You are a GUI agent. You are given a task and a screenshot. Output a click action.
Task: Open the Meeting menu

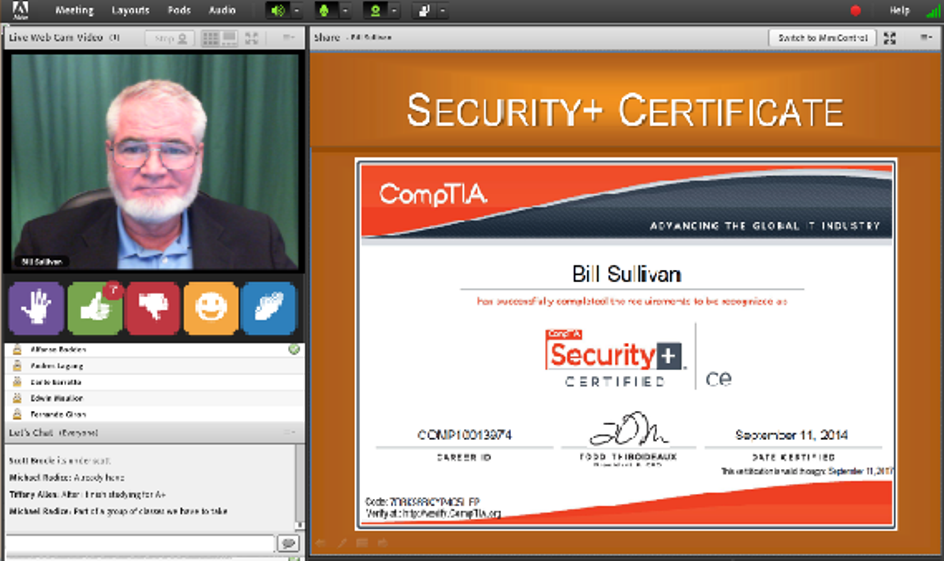(75, 10)
